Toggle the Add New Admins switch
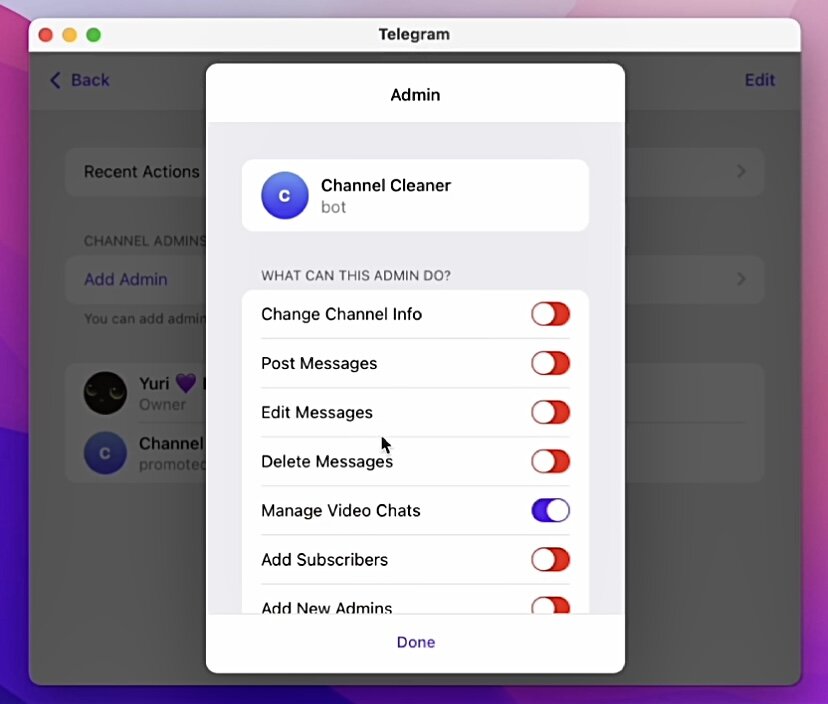This screenshot has width=828, height=704. (x=550, y=605)
